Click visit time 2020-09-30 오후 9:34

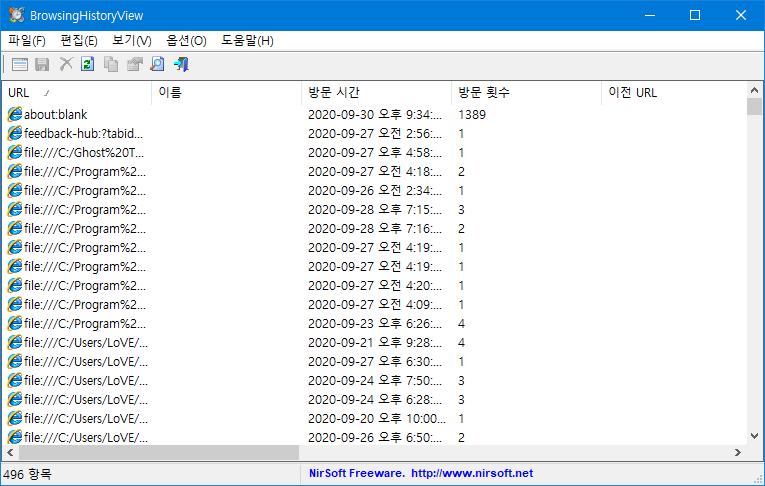pyautogui.click(x=375, y=114)
